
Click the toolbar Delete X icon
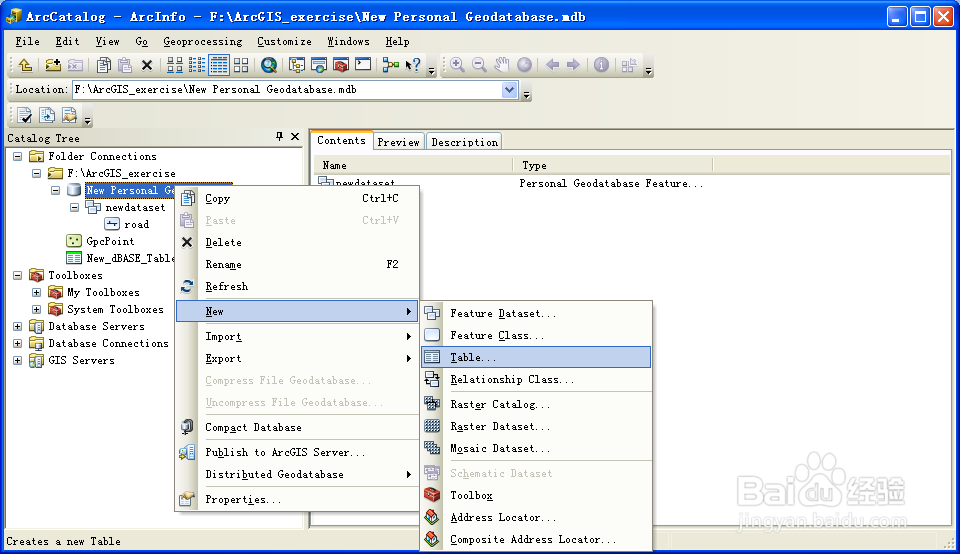(x=147, y=65)
